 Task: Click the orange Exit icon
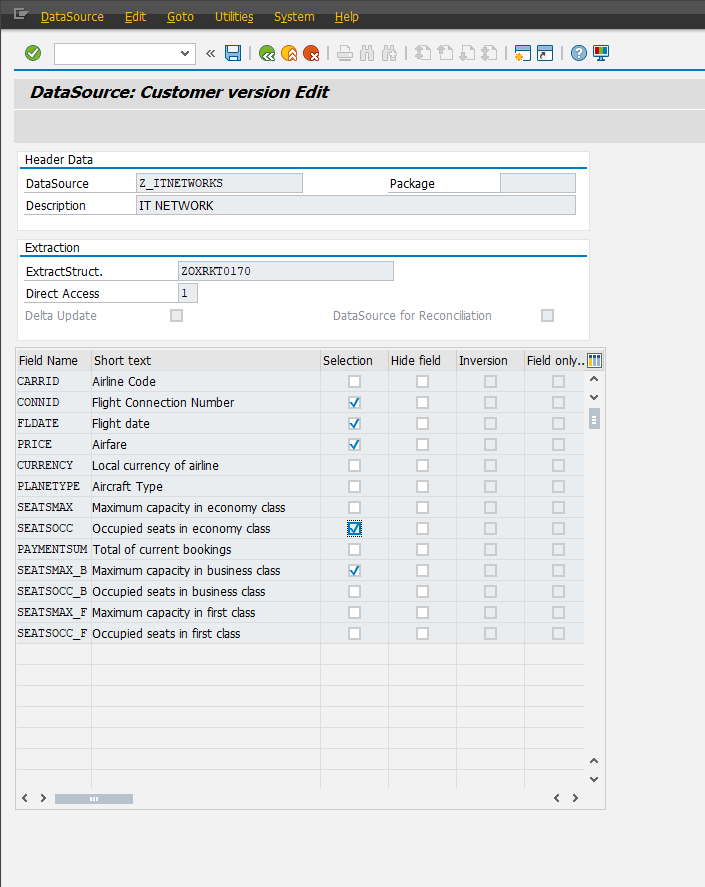(289, 53)
